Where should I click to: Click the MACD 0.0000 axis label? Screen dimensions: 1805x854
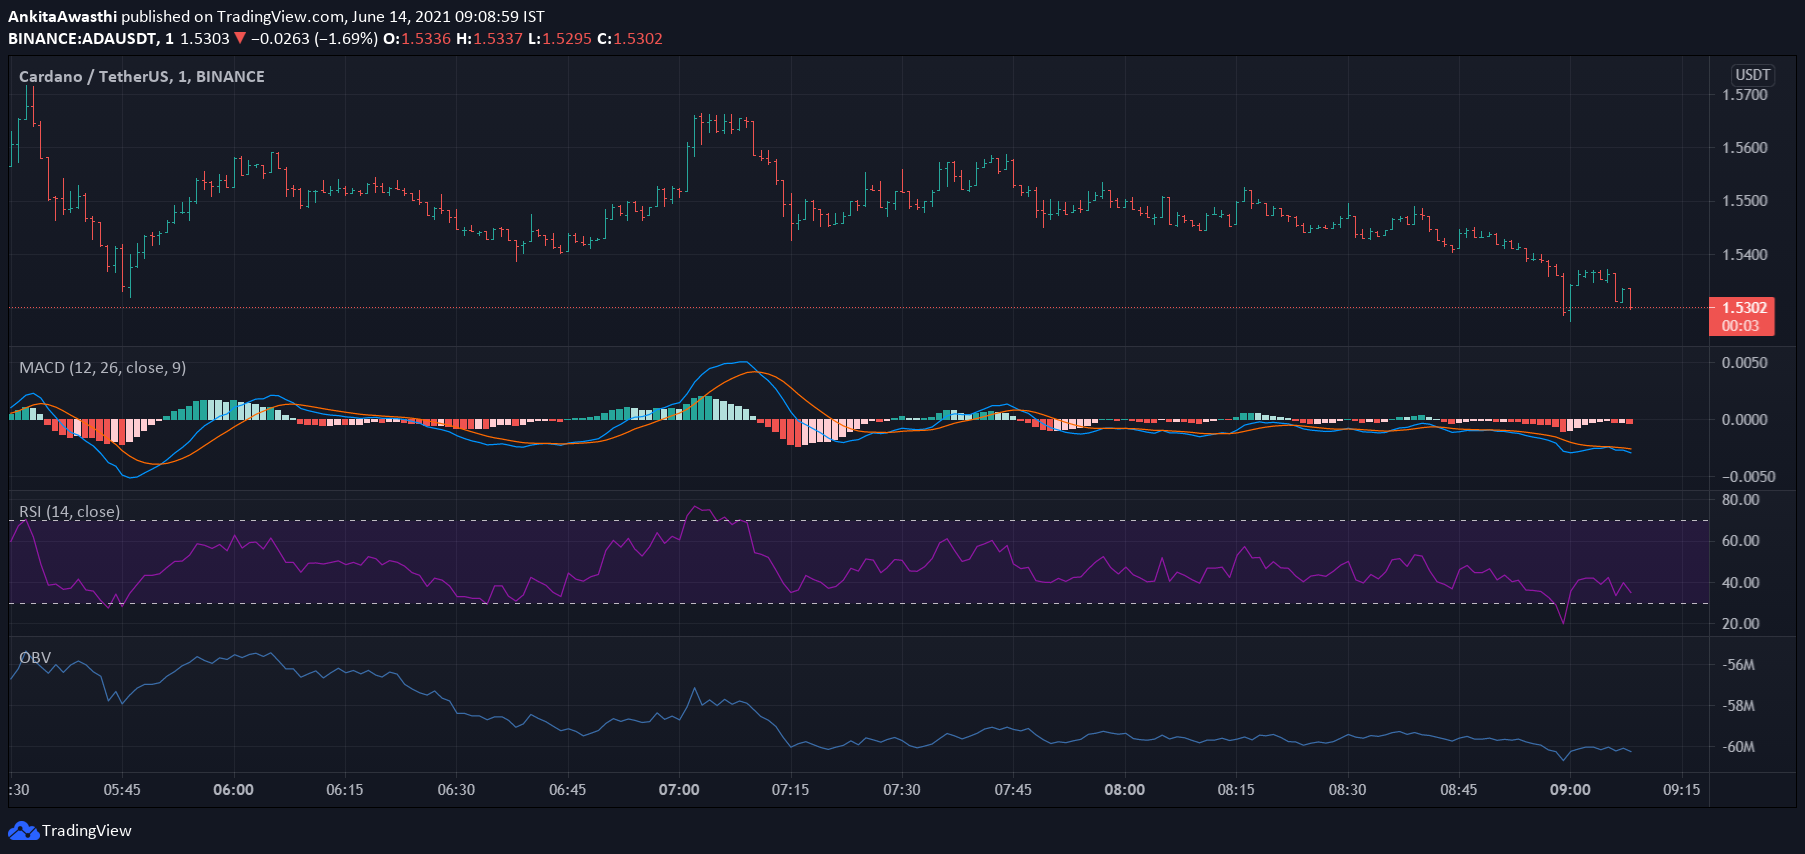pos(1744,420)
